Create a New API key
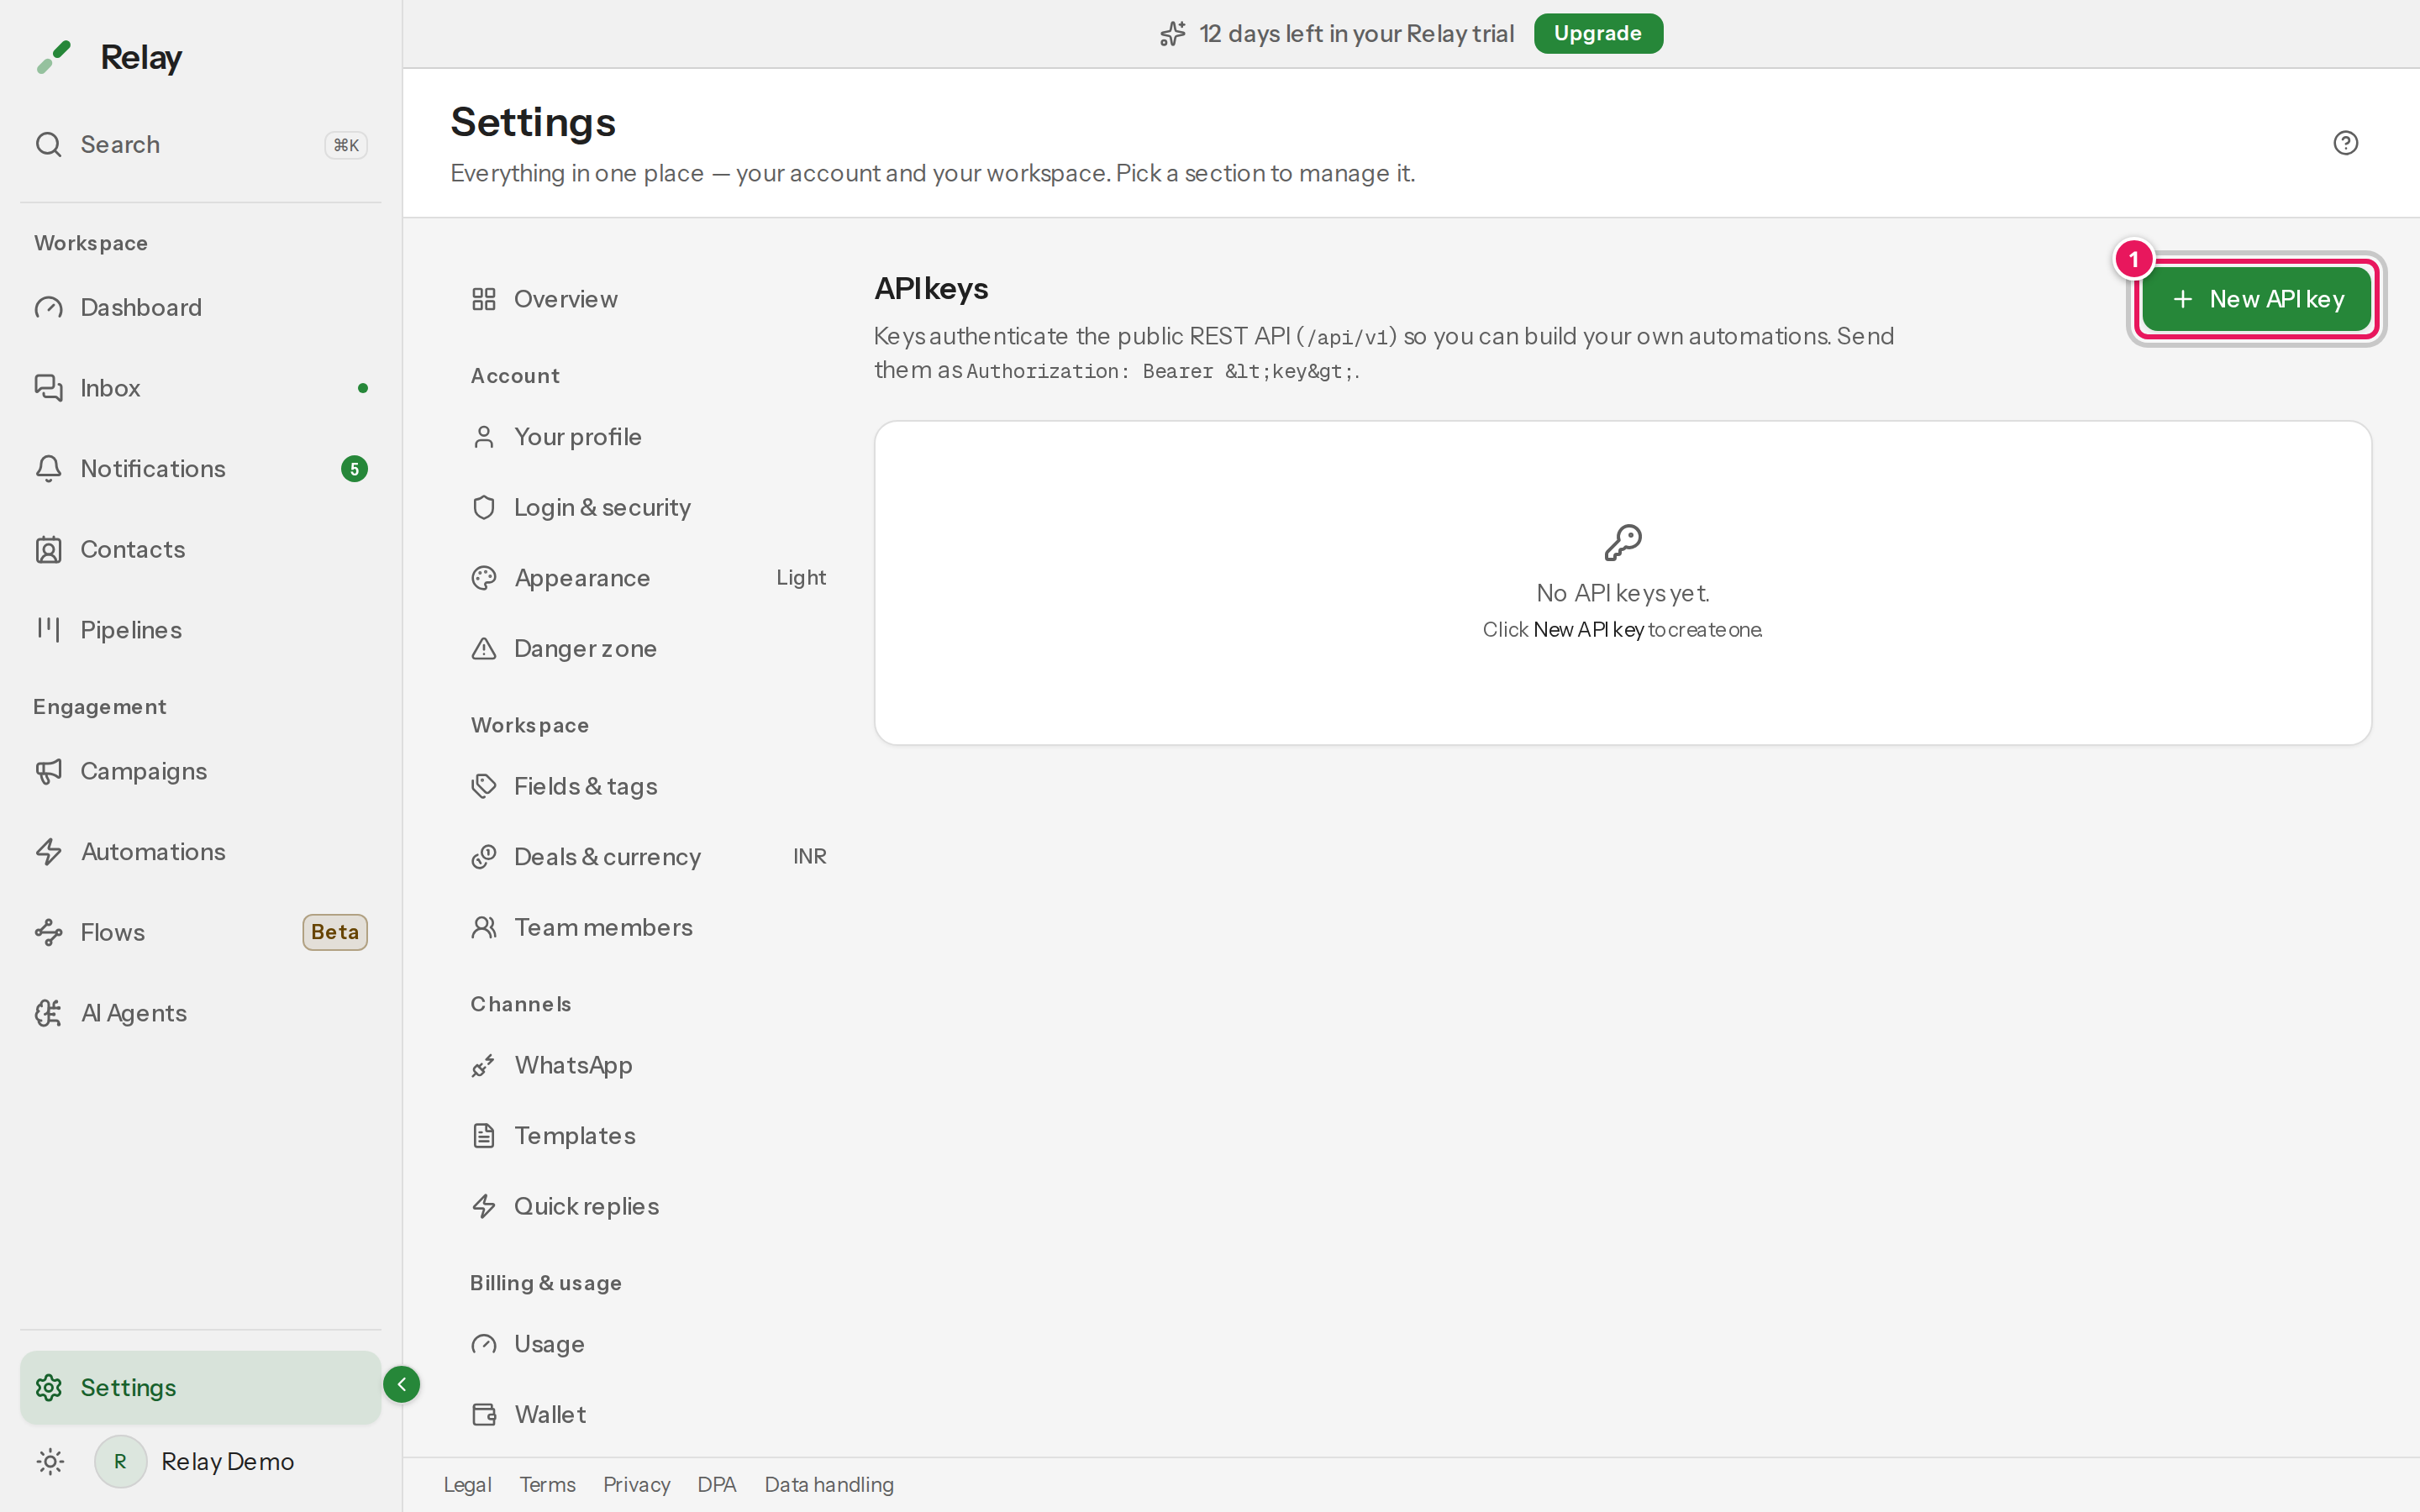 point(2256,299)
